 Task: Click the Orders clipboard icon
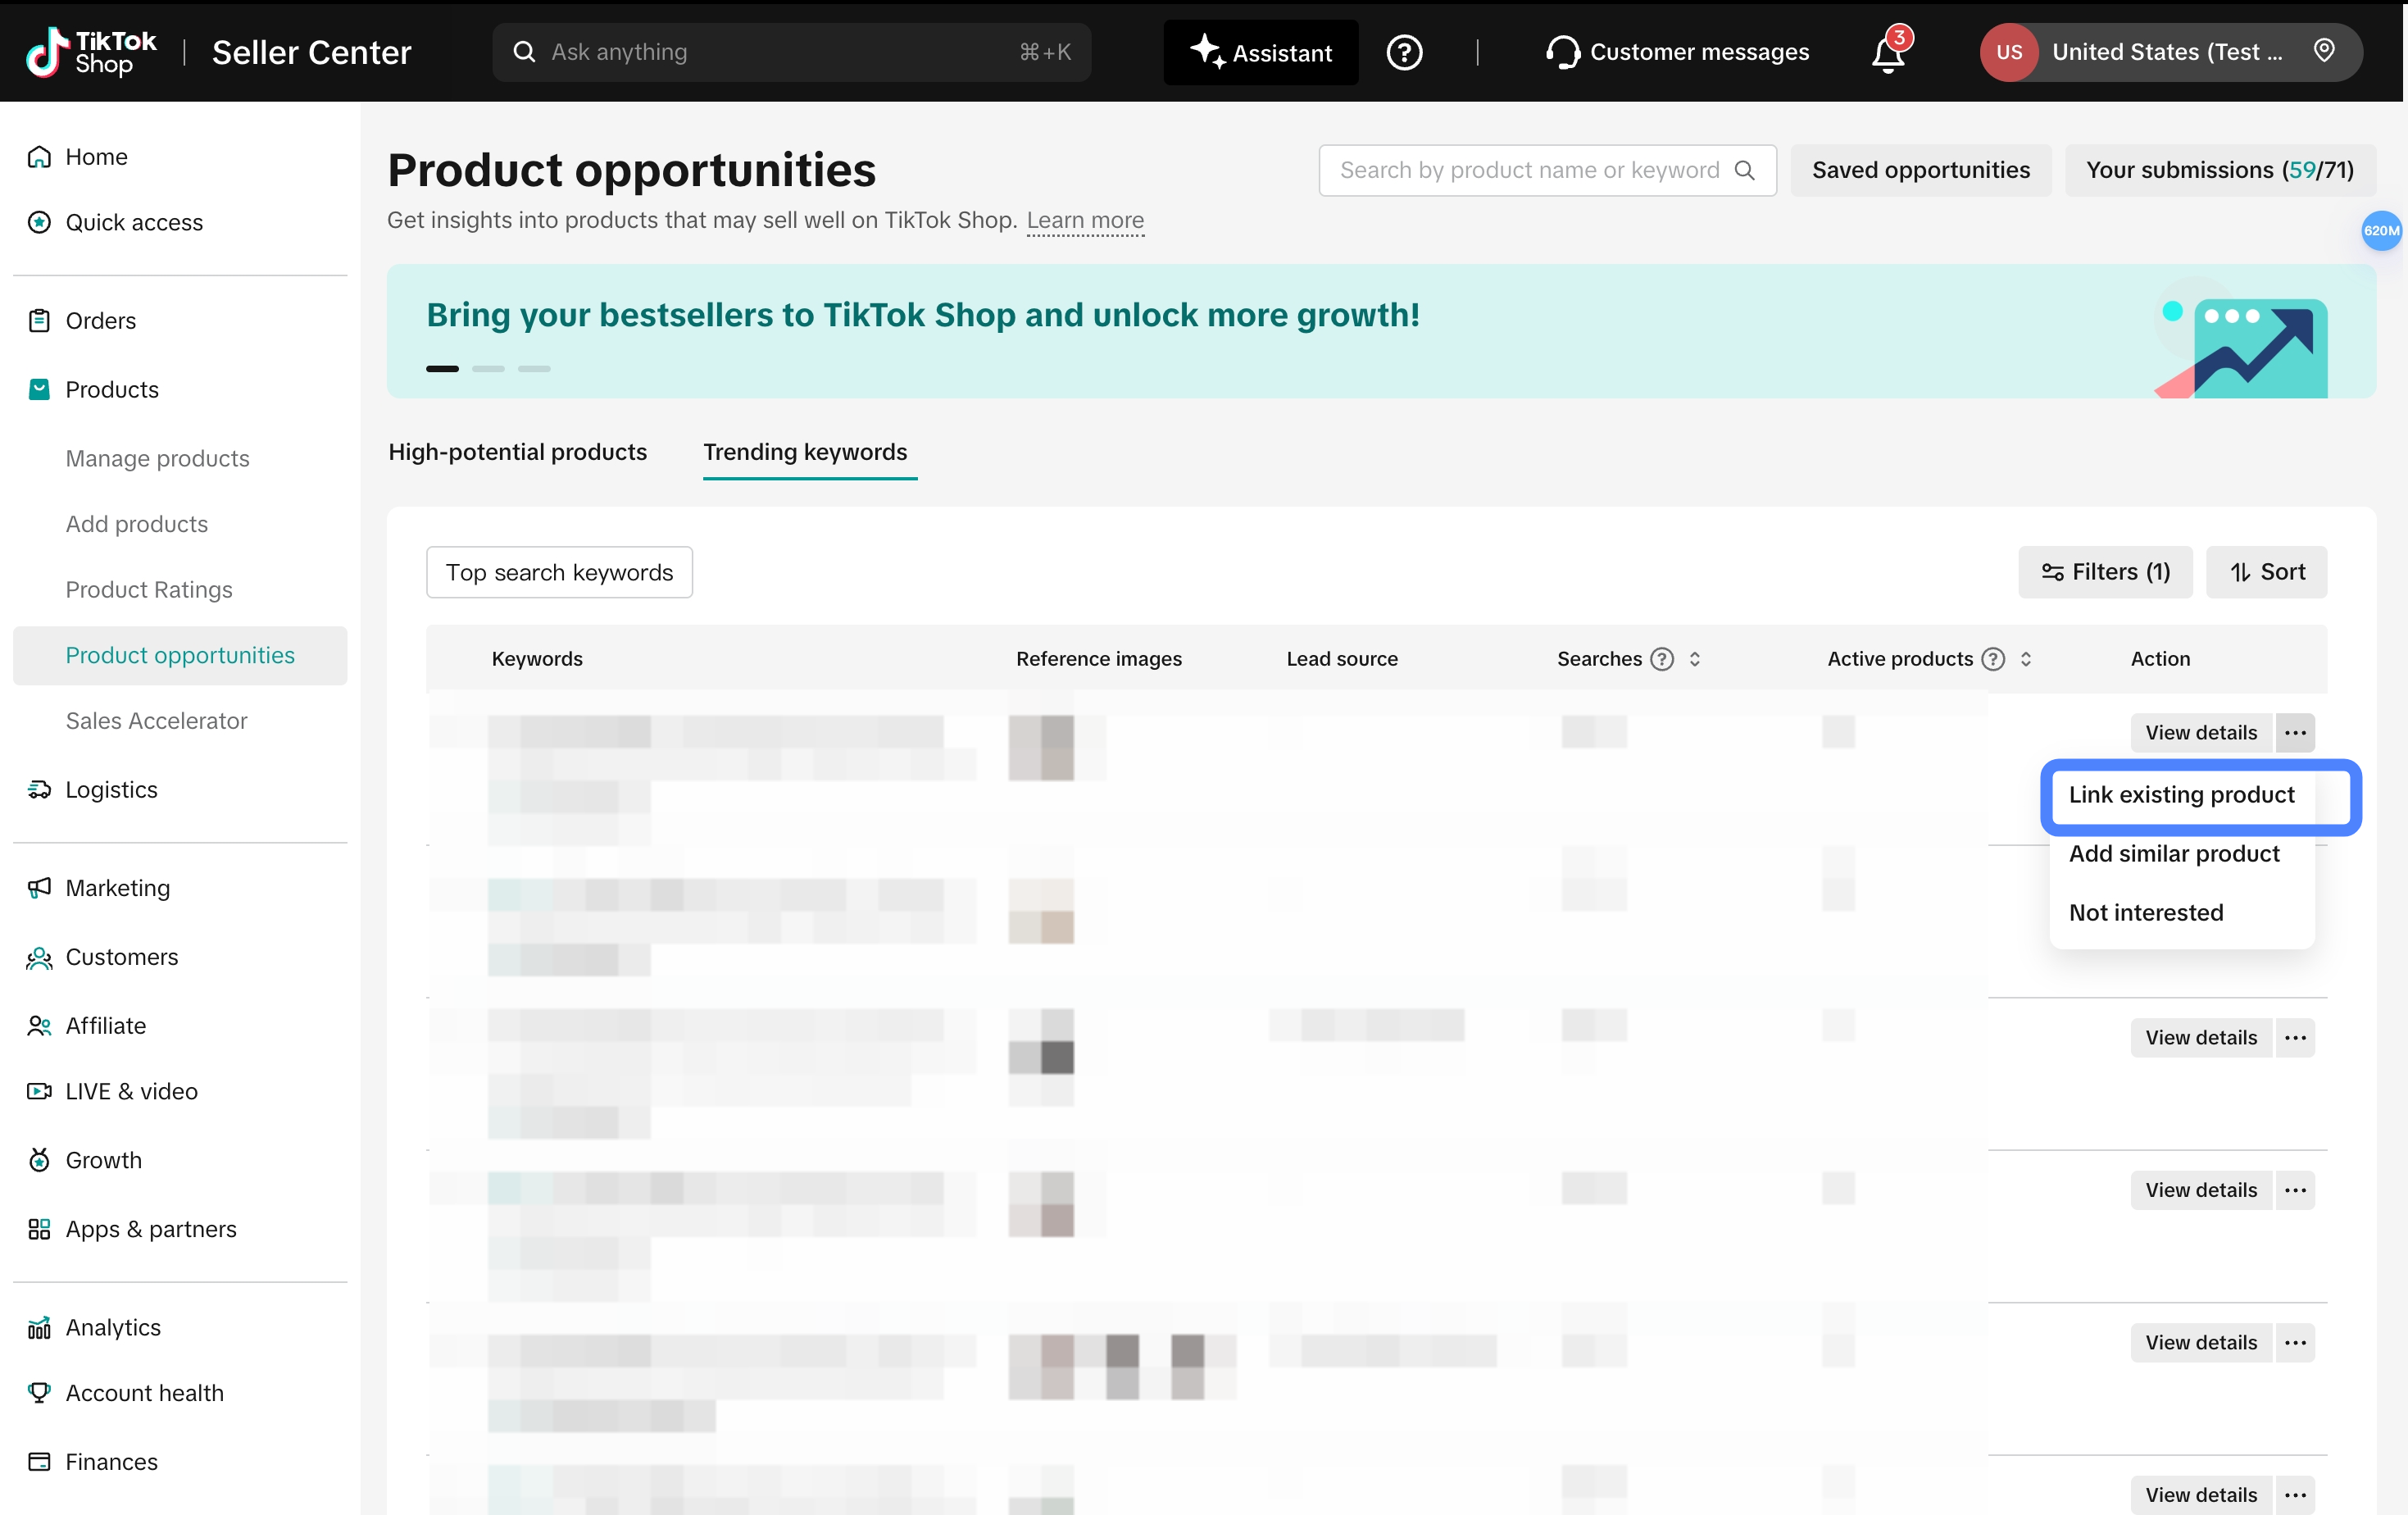point(39,321)
